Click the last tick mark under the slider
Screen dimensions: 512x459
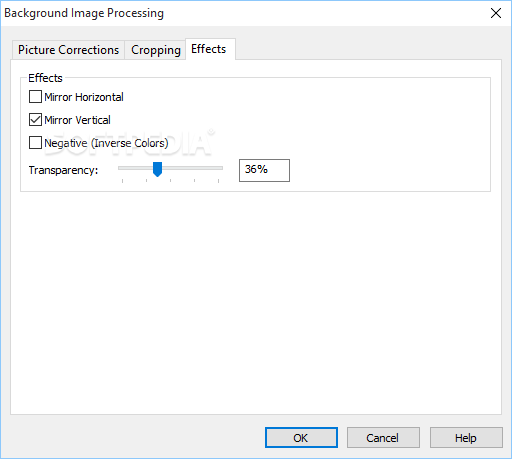click(x=218, y=181)
